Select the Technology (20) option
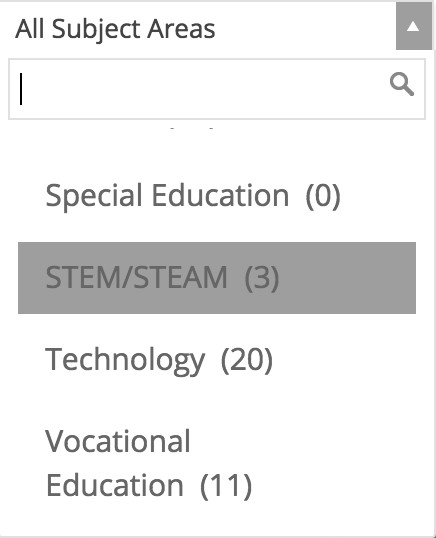The image size is (436, 538). [x=217, y=360]
